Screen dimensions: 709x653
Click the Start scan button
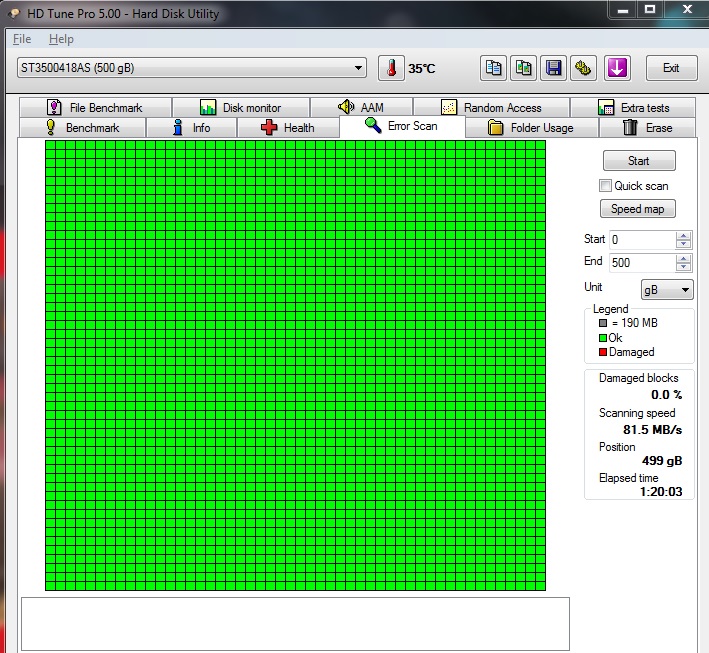tap(639, 161)
